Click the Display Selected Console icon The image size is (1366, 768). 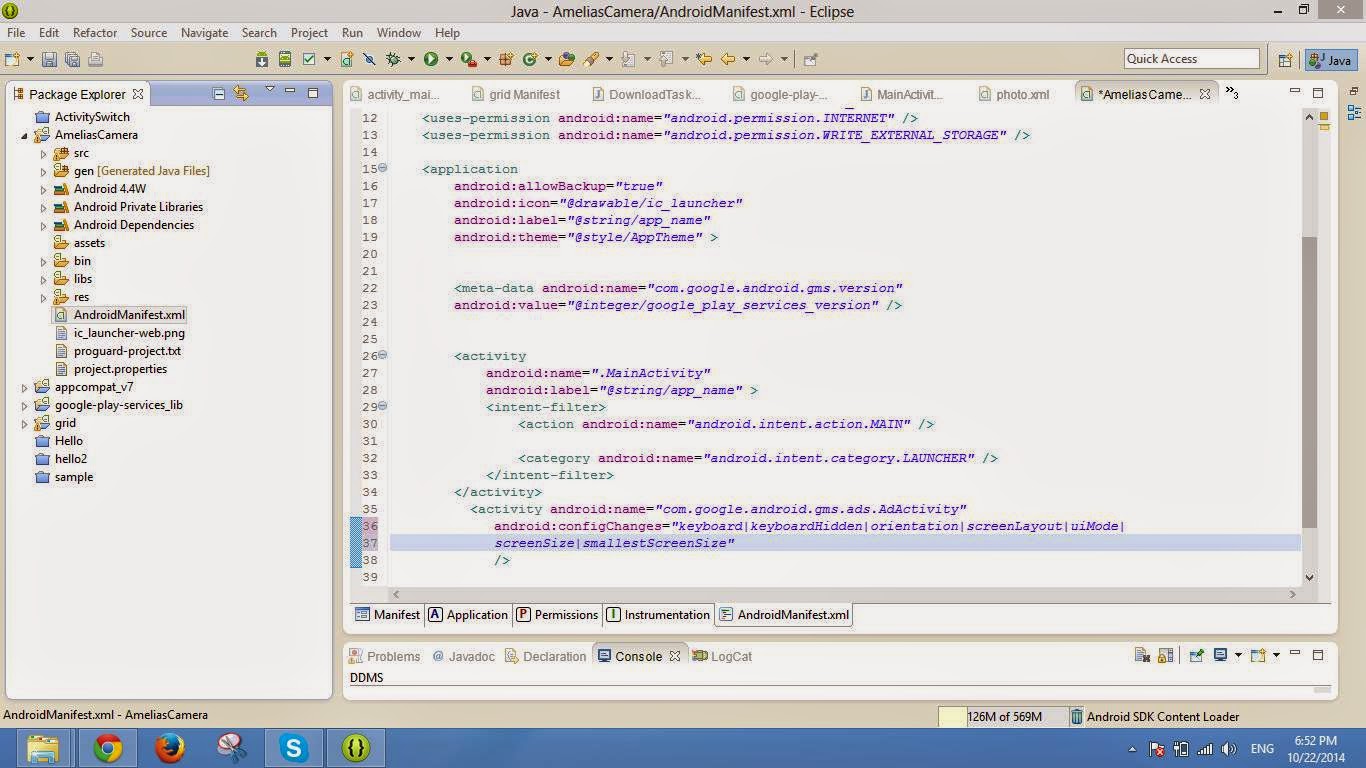click(1220, 656)
